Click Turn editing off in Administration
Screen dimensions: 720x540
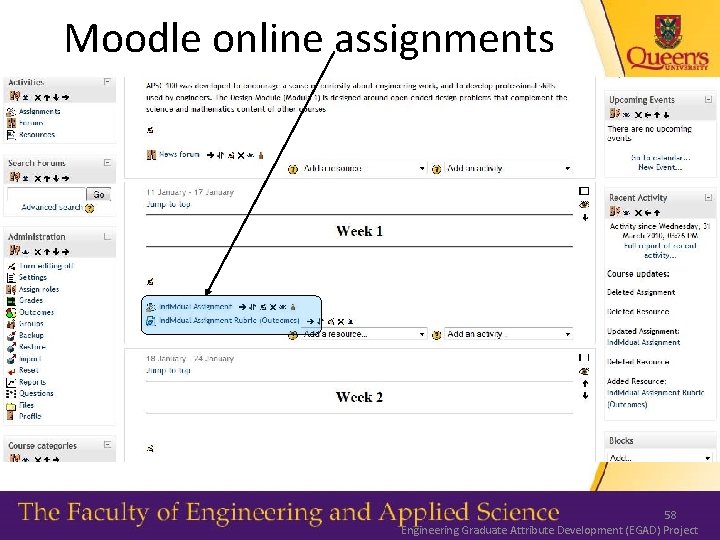point(46,266)
